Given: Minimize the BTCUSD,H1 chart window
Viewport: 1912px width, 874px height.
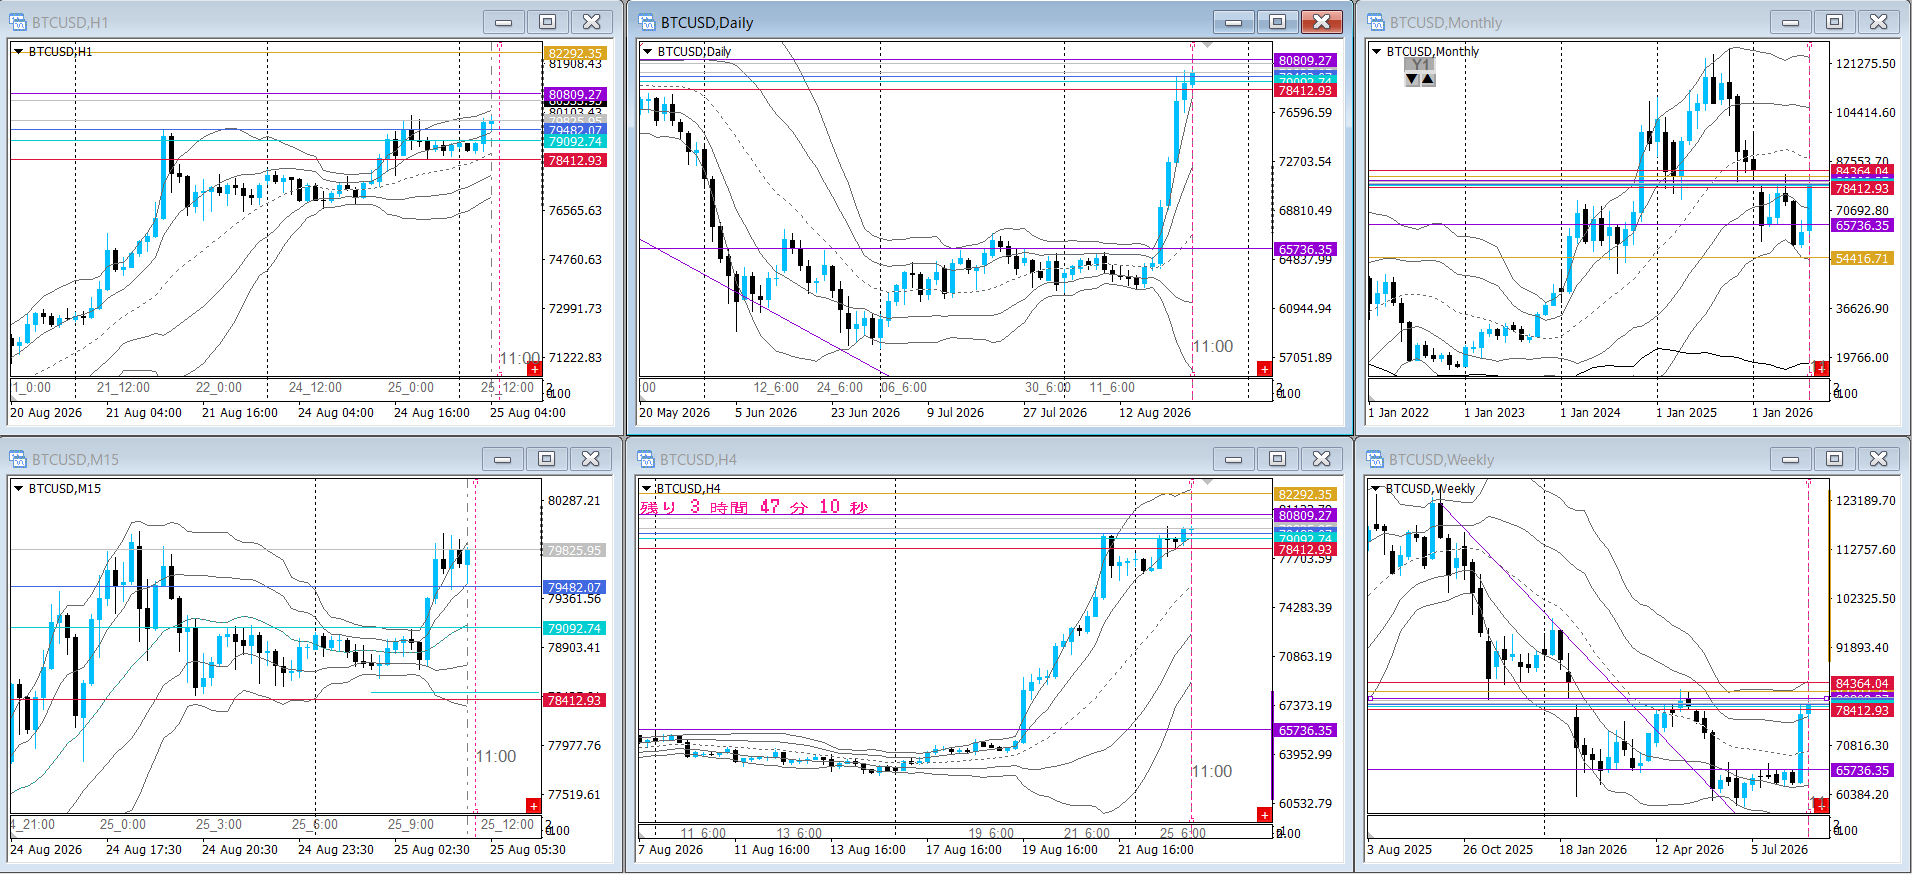Looking at the screenshot, I should pos(503,22).
